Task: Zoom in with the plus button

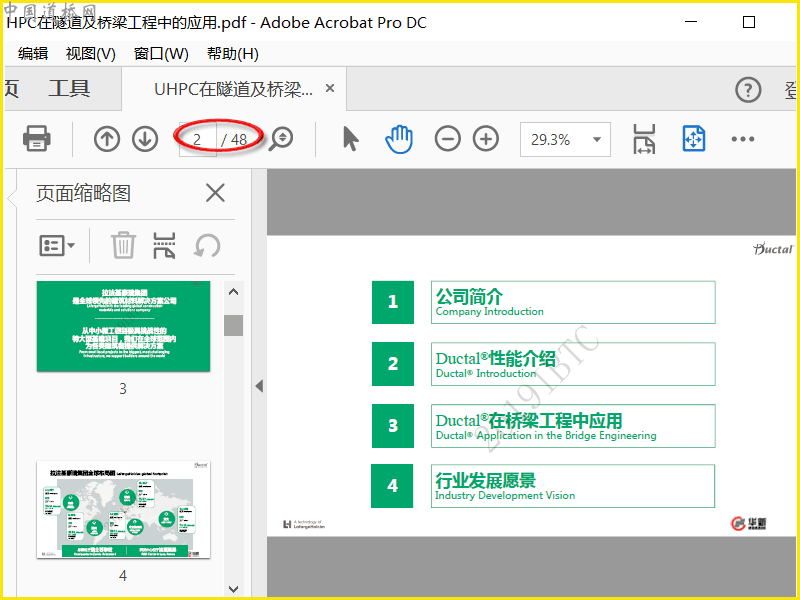Action: click(486, 139)
